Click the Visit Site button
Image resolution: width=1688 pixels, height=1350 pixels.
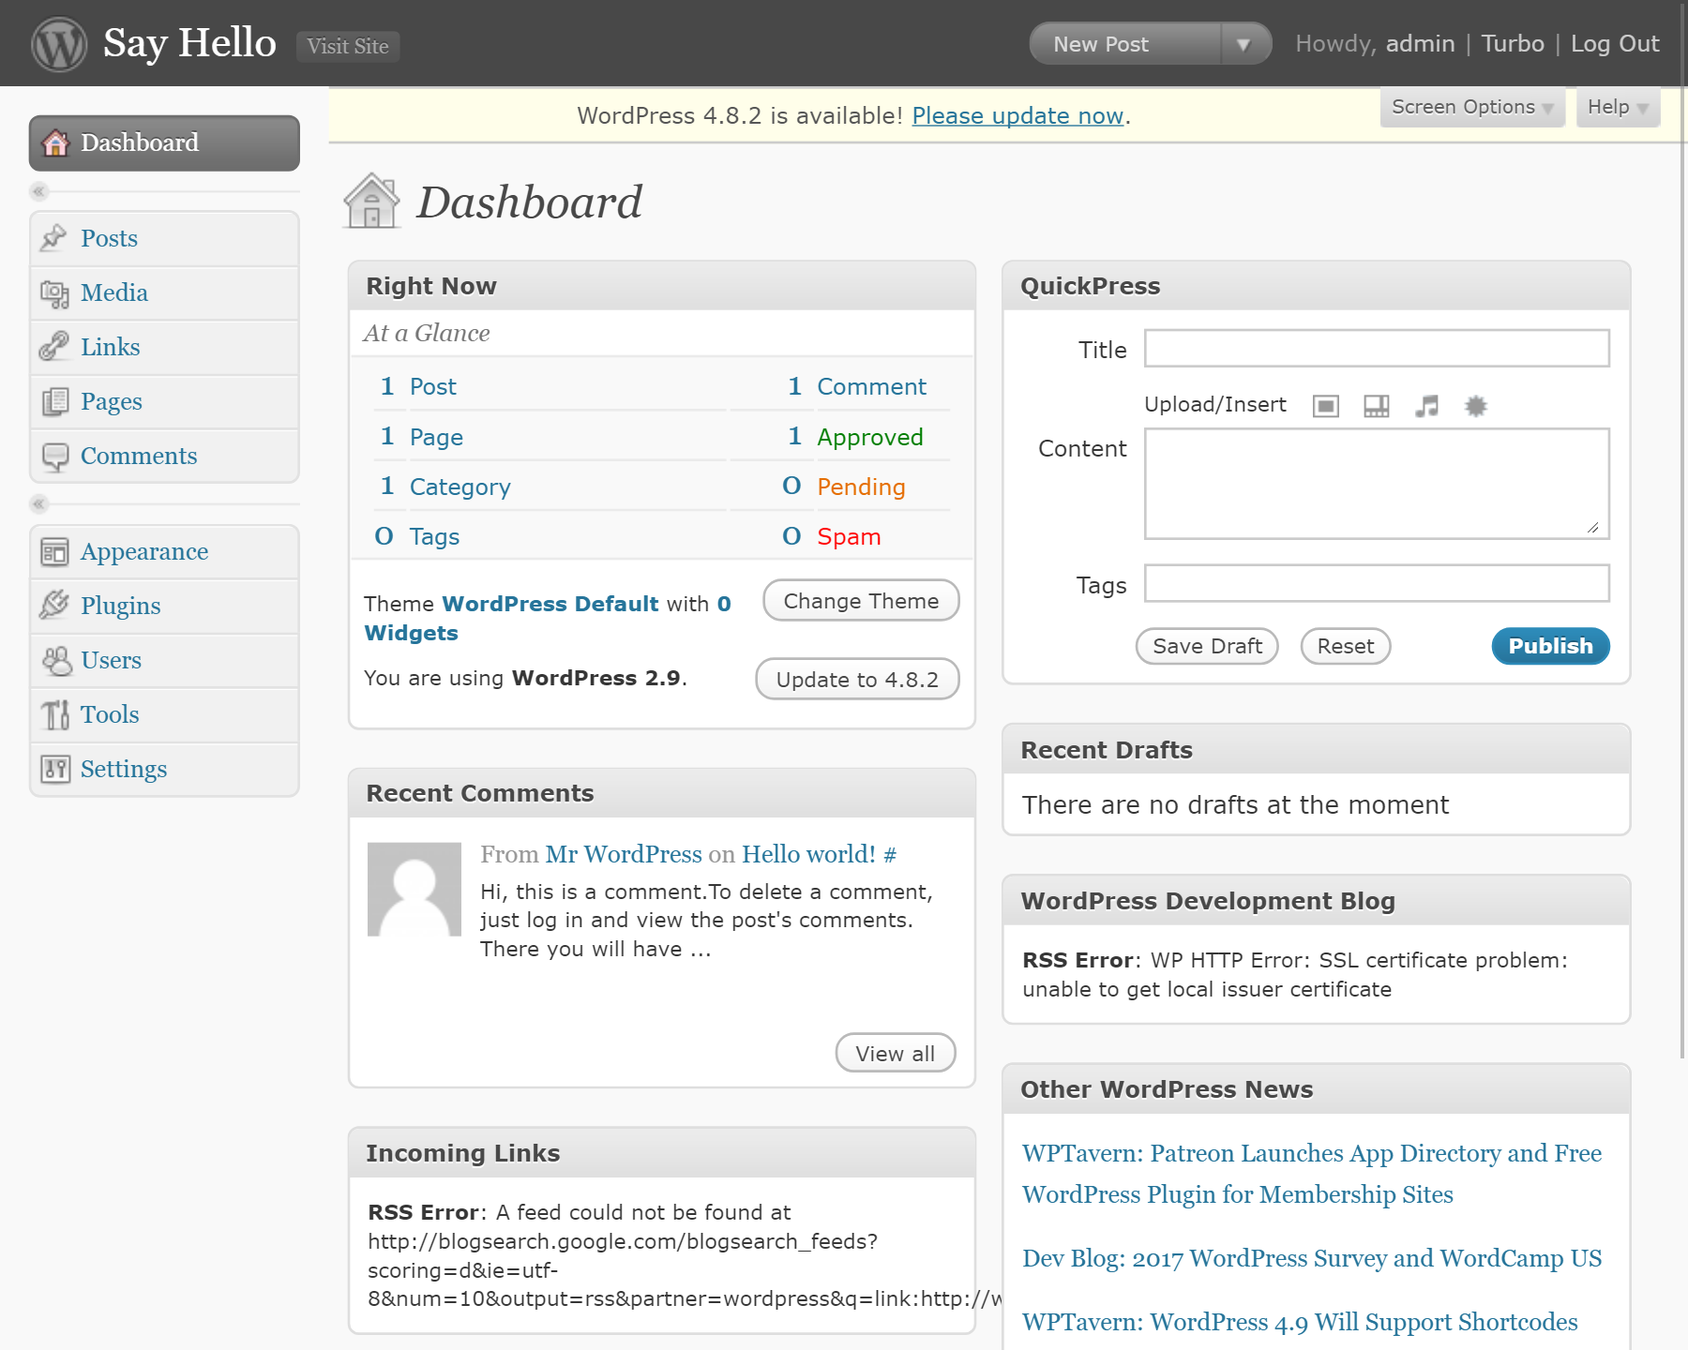pos(348,46)
